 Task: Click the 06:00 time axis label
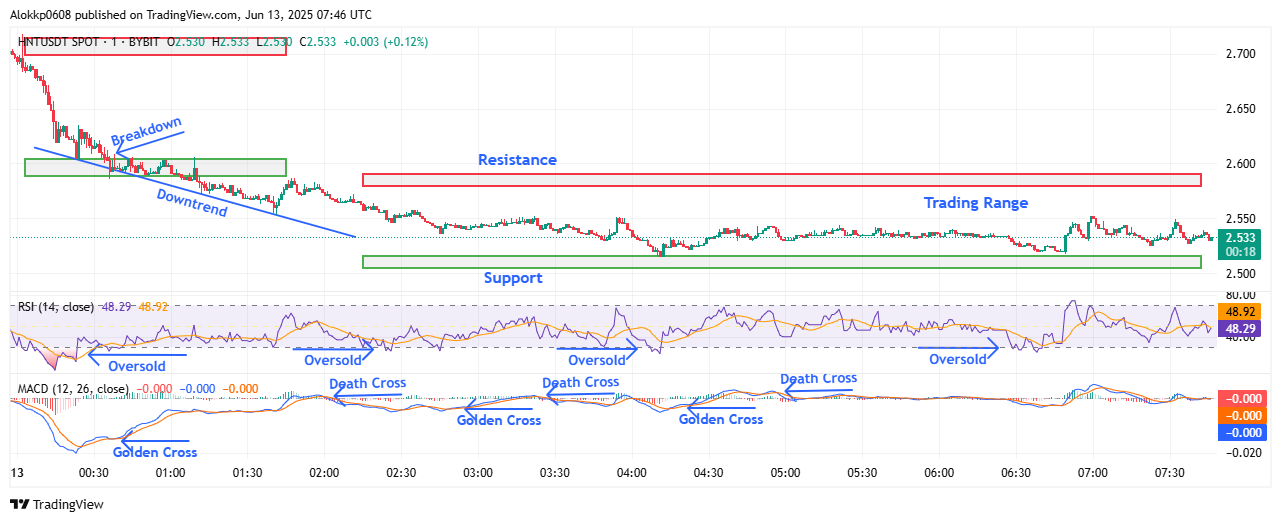[x=940, y=472]
